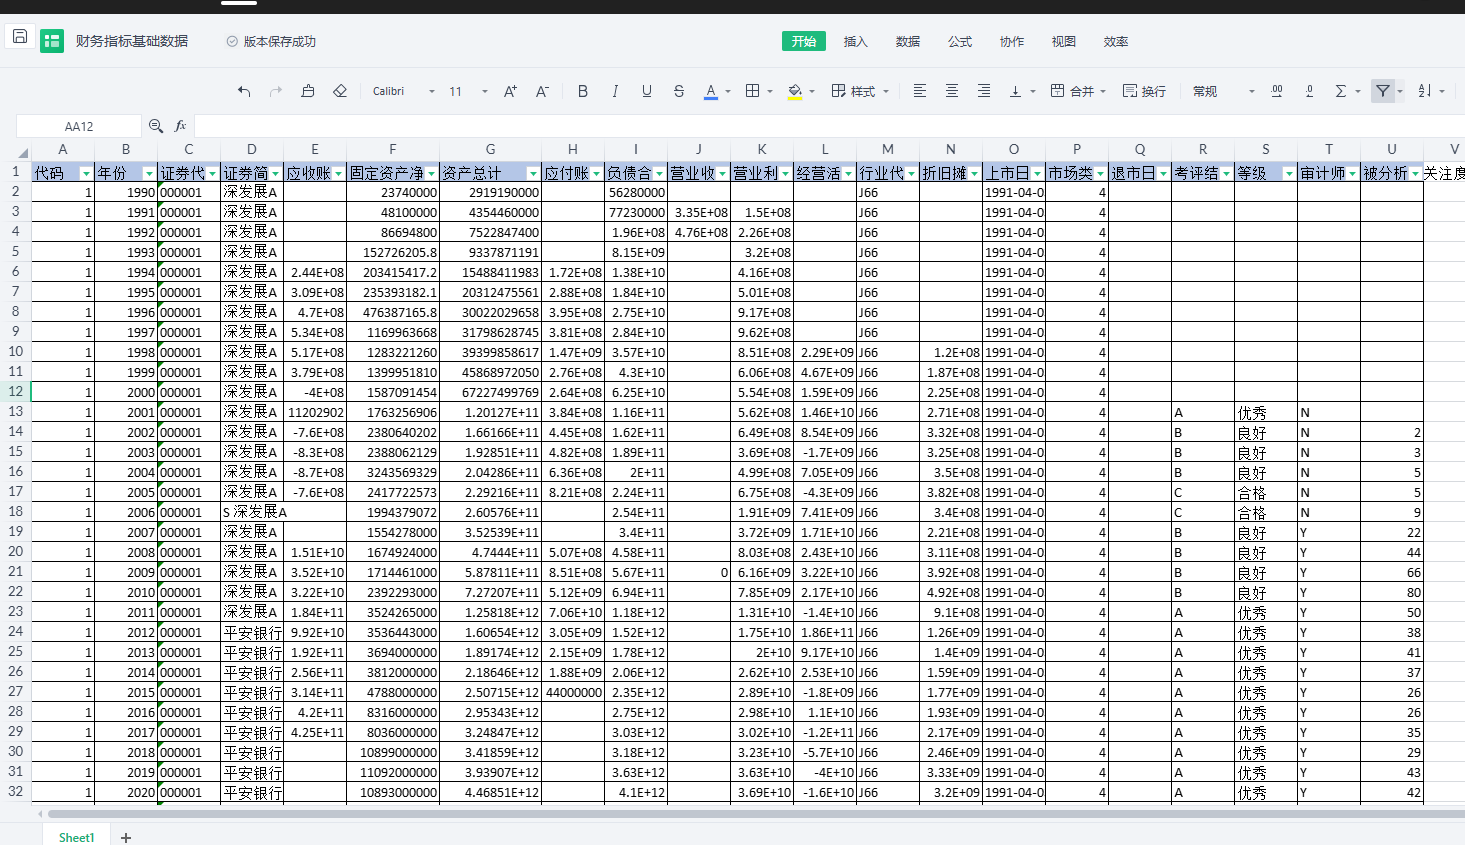The width and height of the screenshot is (1465, 845).
Task: Switch to the 数据 tab
Action: pos(907,41)
